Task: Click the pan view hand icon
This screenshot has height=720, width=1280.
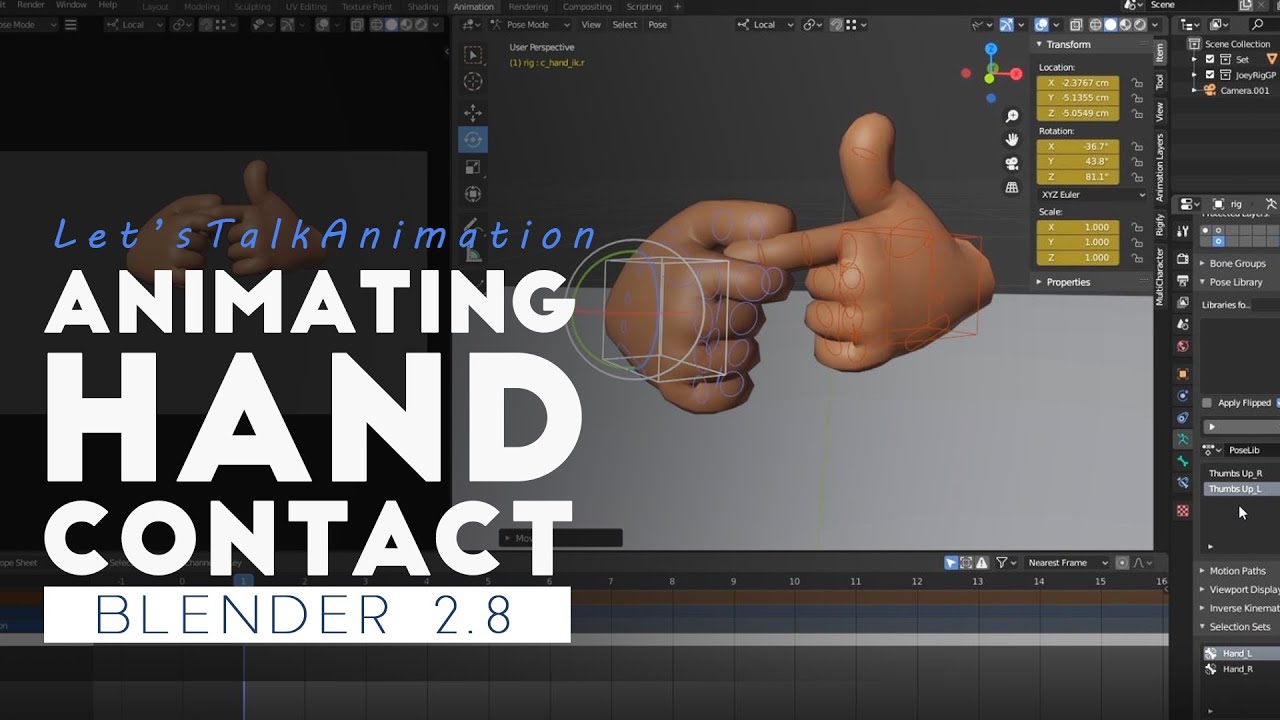Action: (x=1012, y=140)
